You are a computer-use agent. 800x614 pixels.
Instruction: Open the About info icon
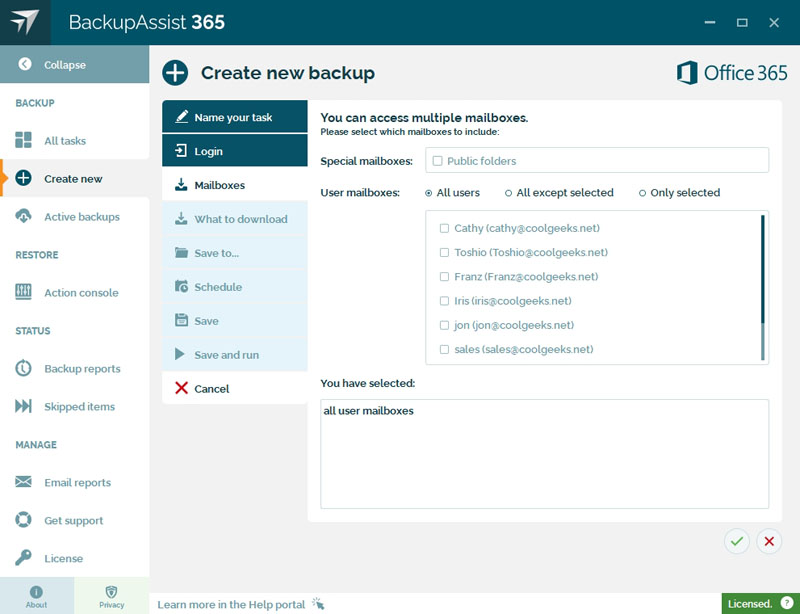36,592
